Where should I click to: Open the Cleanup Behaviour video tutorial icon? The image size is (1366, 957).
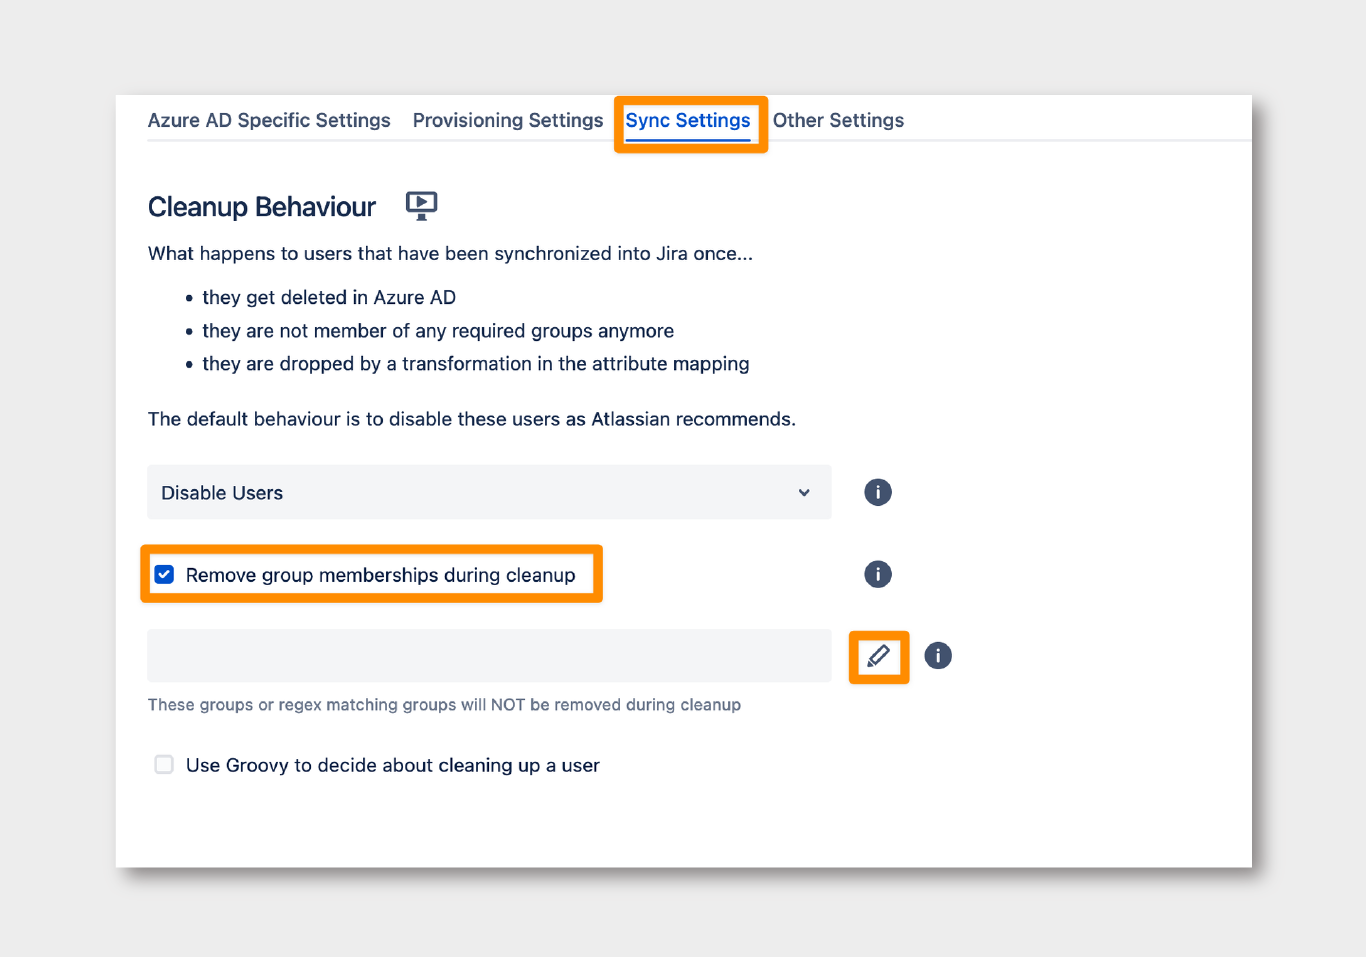pyautogui.click(x=421, y=206)
